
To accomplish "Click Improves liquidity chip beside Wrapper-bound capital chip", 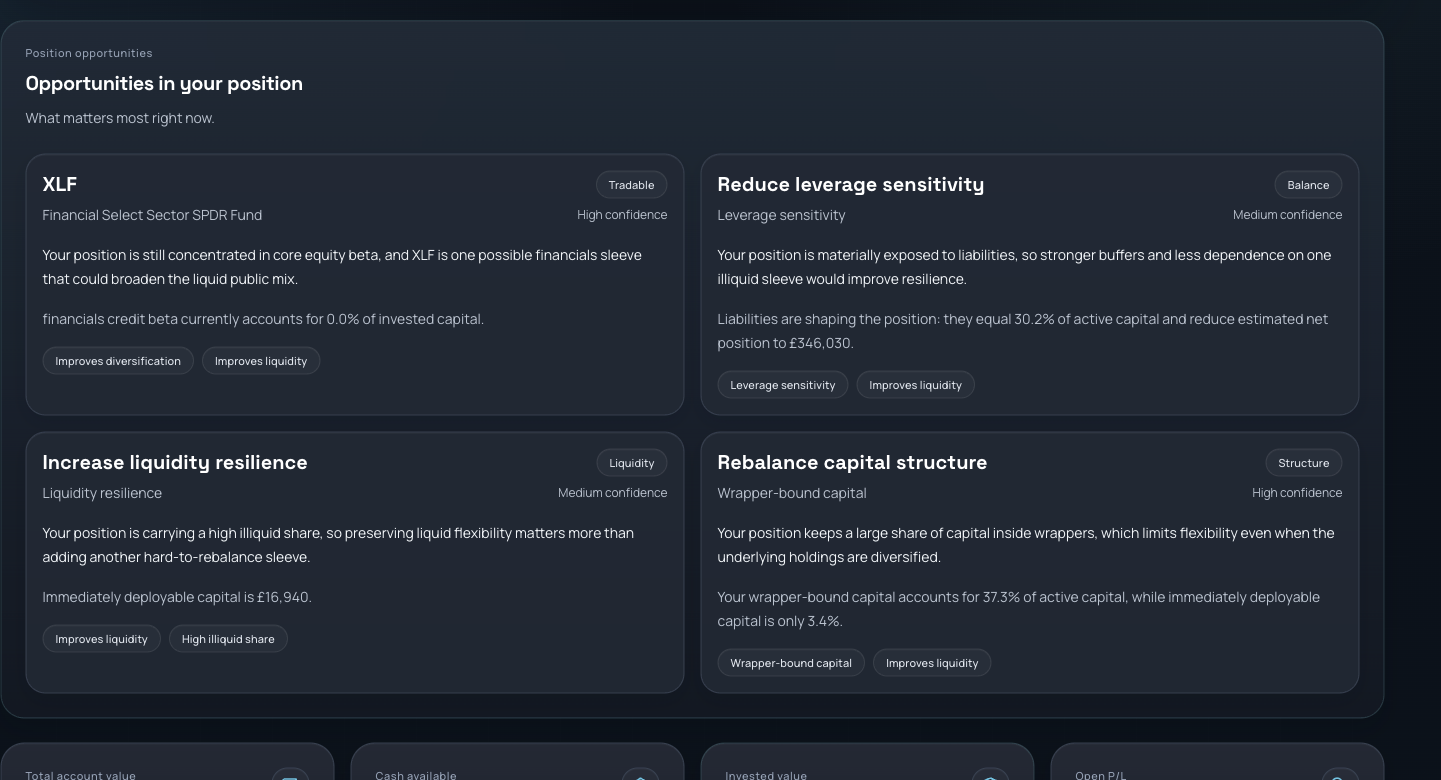I will [x=932, y=663].
